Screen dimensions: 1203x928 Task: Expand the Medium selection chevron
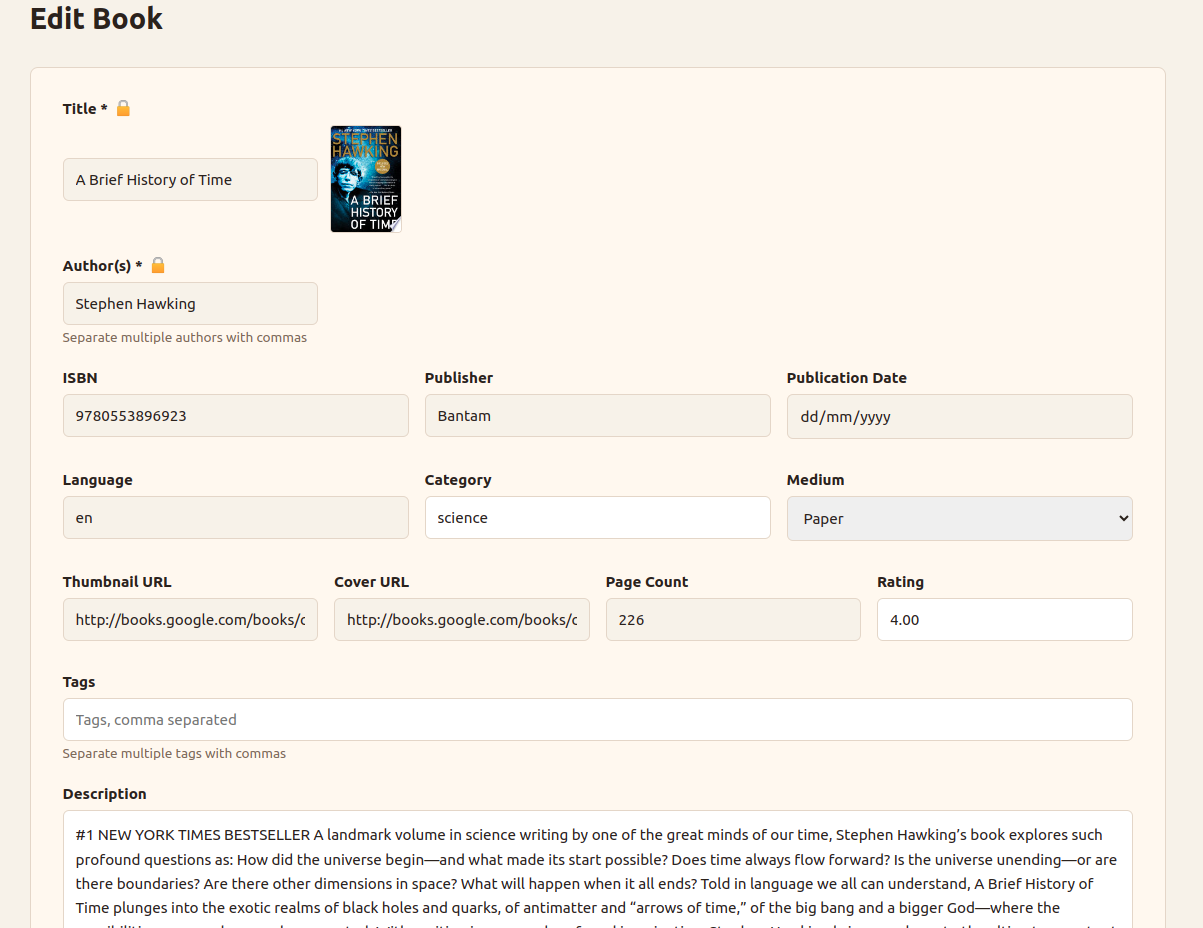[1119, 518]
